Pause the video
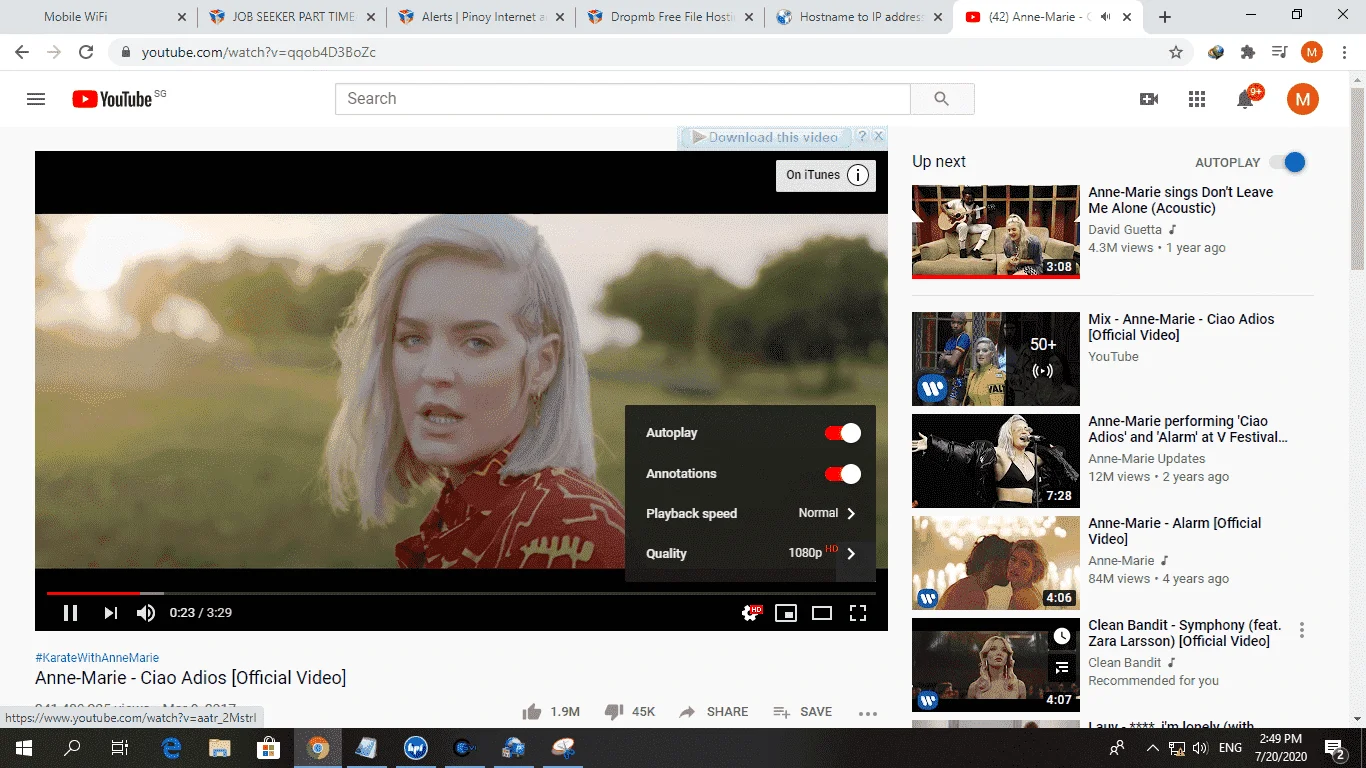The width and height of the screenshot is (1366, 768). pyautogui.click(x=71, y=613)
